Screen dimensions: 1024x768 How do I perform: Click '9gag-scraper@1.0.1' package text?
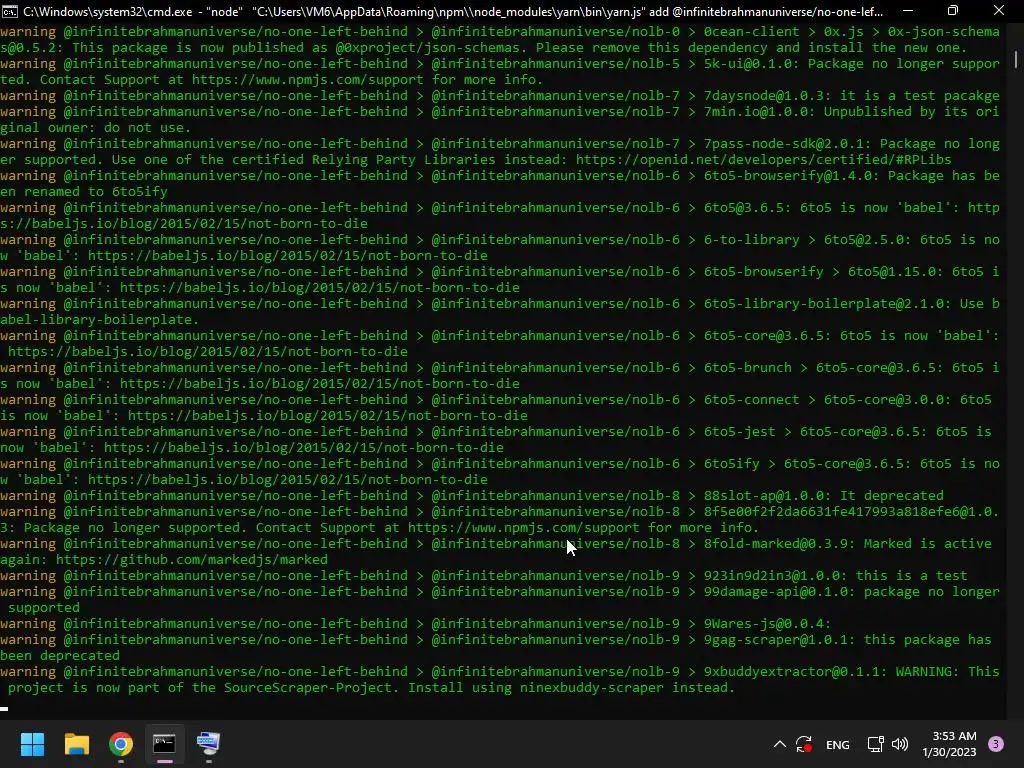pyautogui.click(x=780, y=639)
